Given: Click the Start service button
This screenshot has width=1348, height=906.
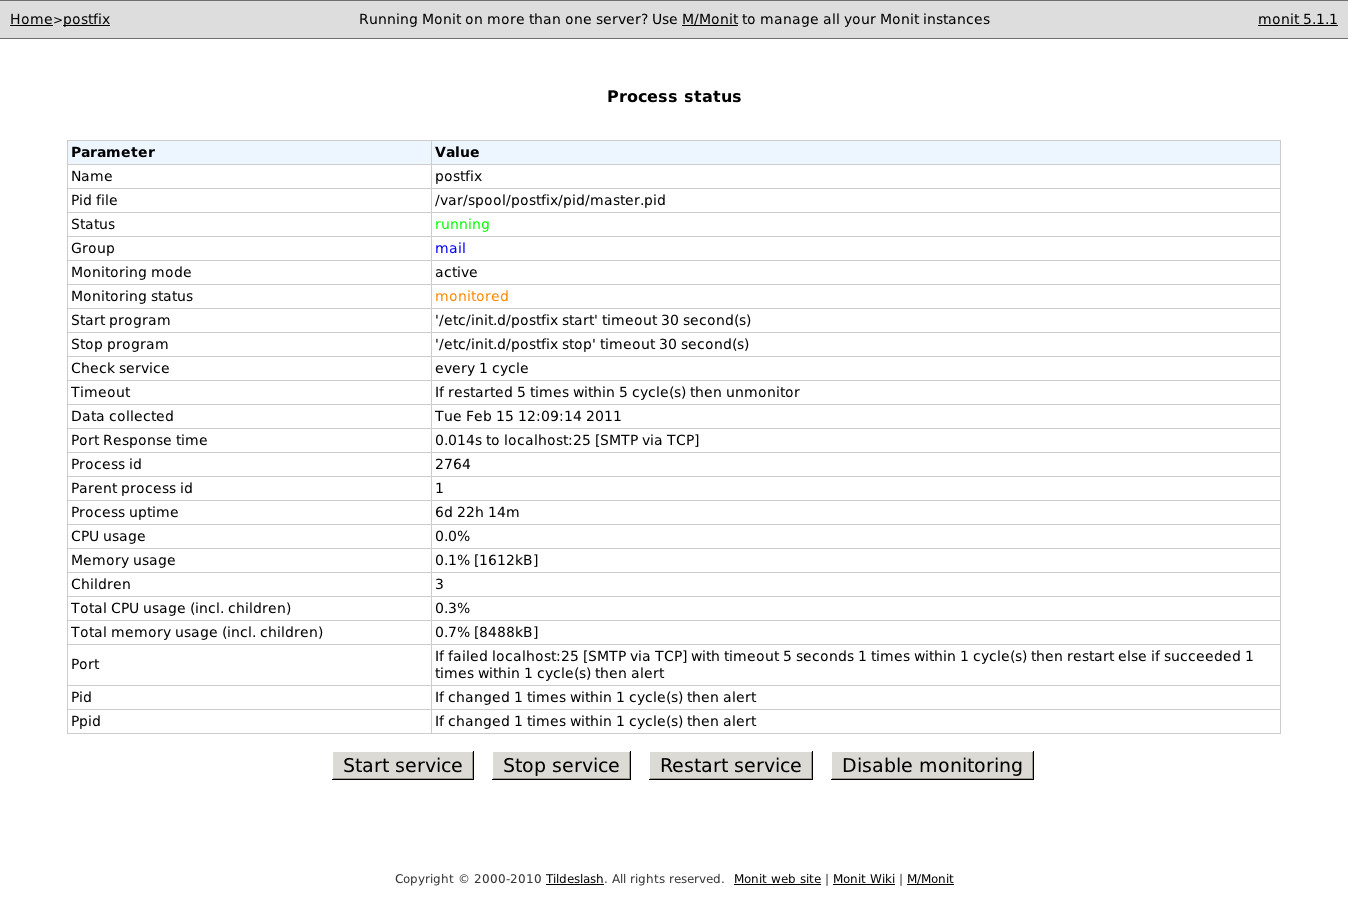Looking at the screenshot, I should [403, 765].
